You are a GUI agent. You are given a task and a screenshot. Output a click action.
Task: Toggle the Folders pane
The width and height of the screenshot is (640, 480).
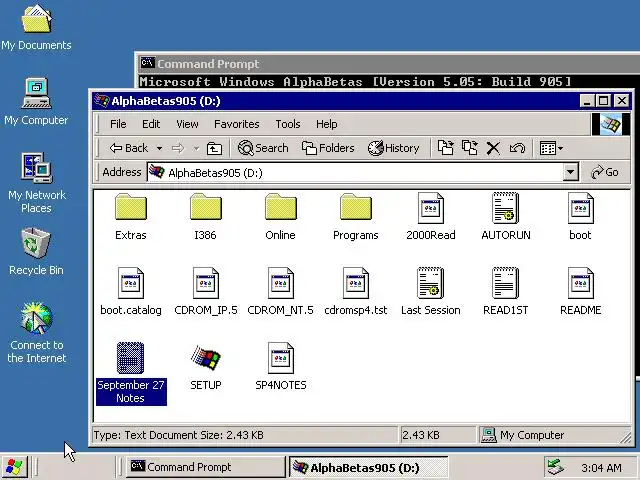click(x=328, y=148)
